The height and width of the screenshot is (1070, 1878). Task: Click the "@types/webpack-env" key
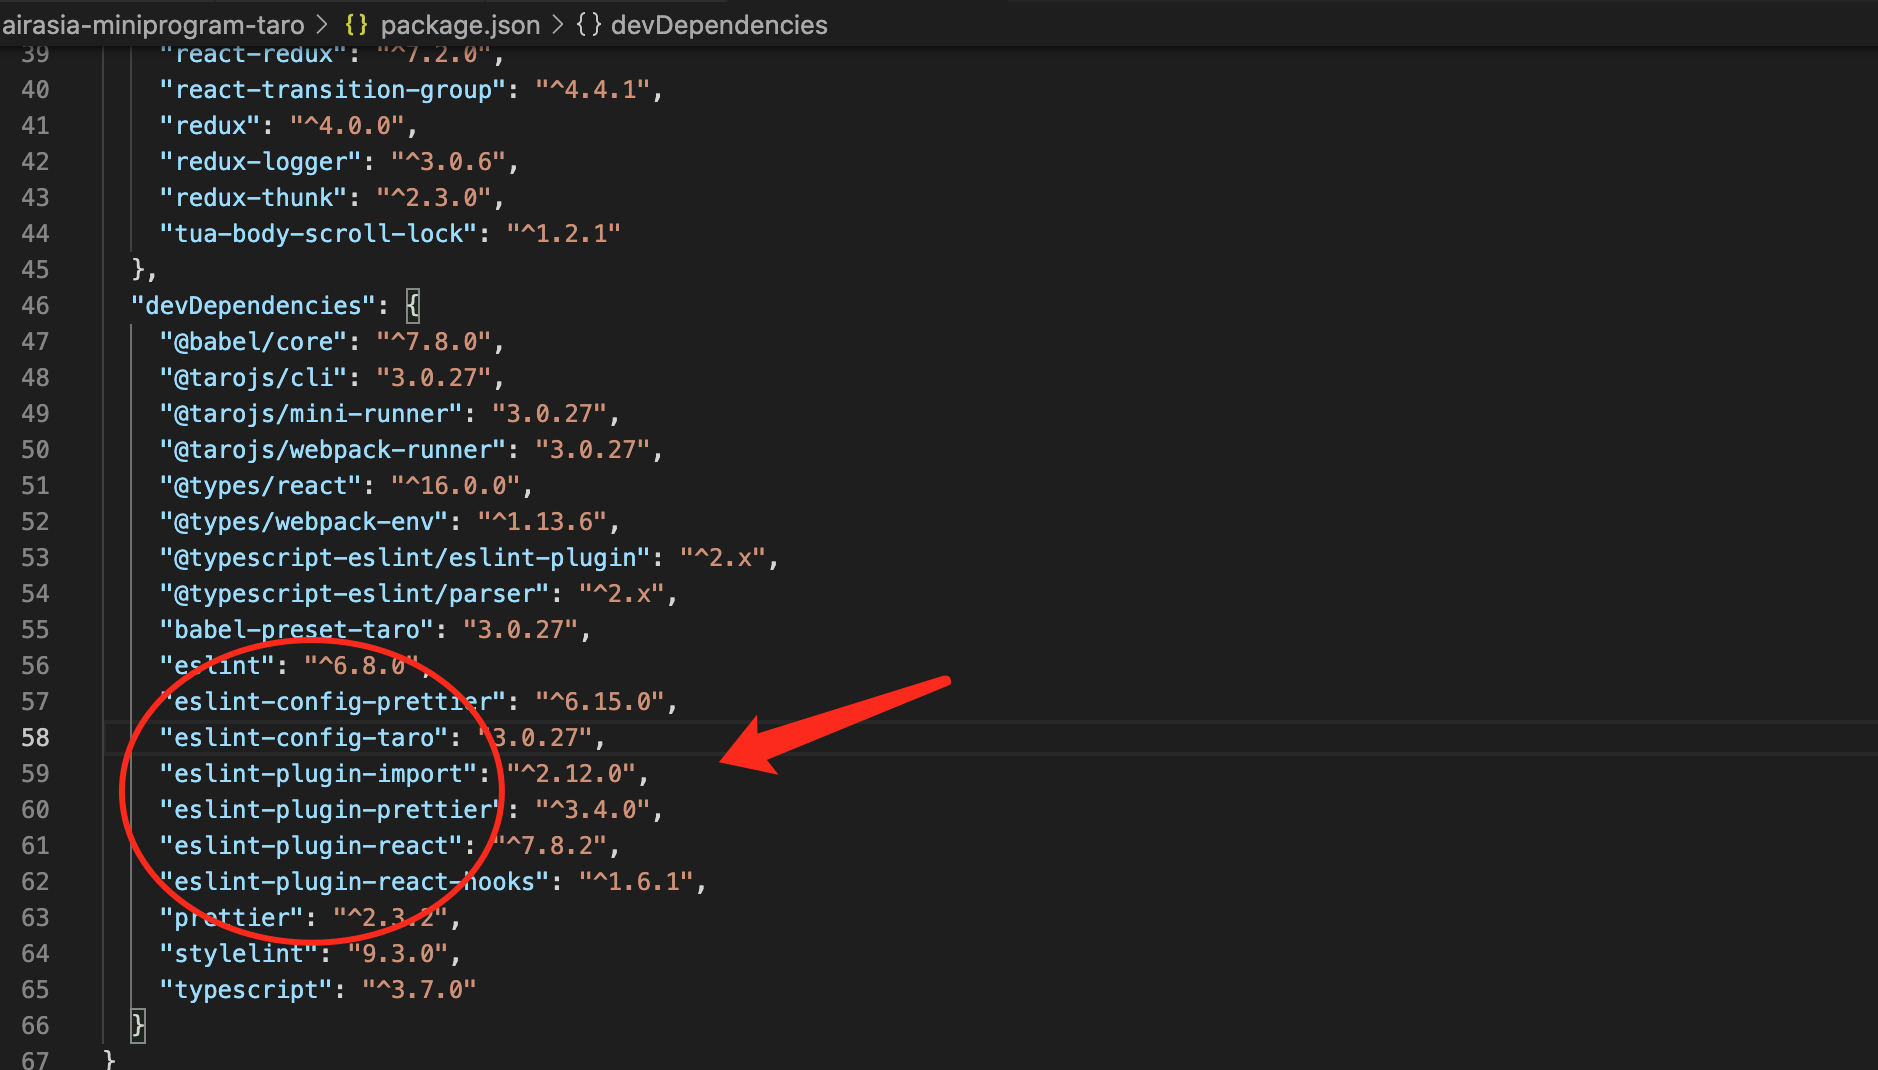(x=304, y=522)
